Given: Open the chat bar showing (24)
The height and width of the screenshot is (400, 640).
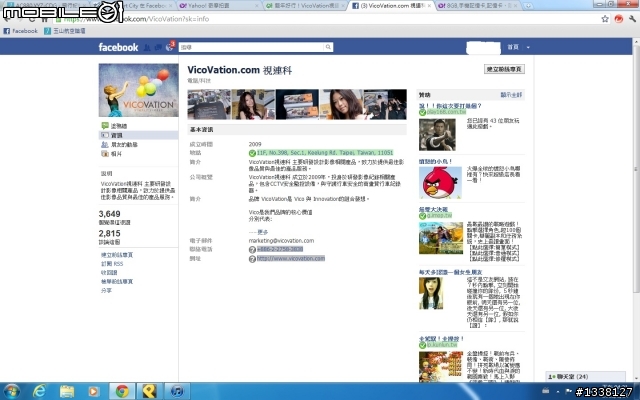Looking at the screenshot, I should tap(585, 376).
